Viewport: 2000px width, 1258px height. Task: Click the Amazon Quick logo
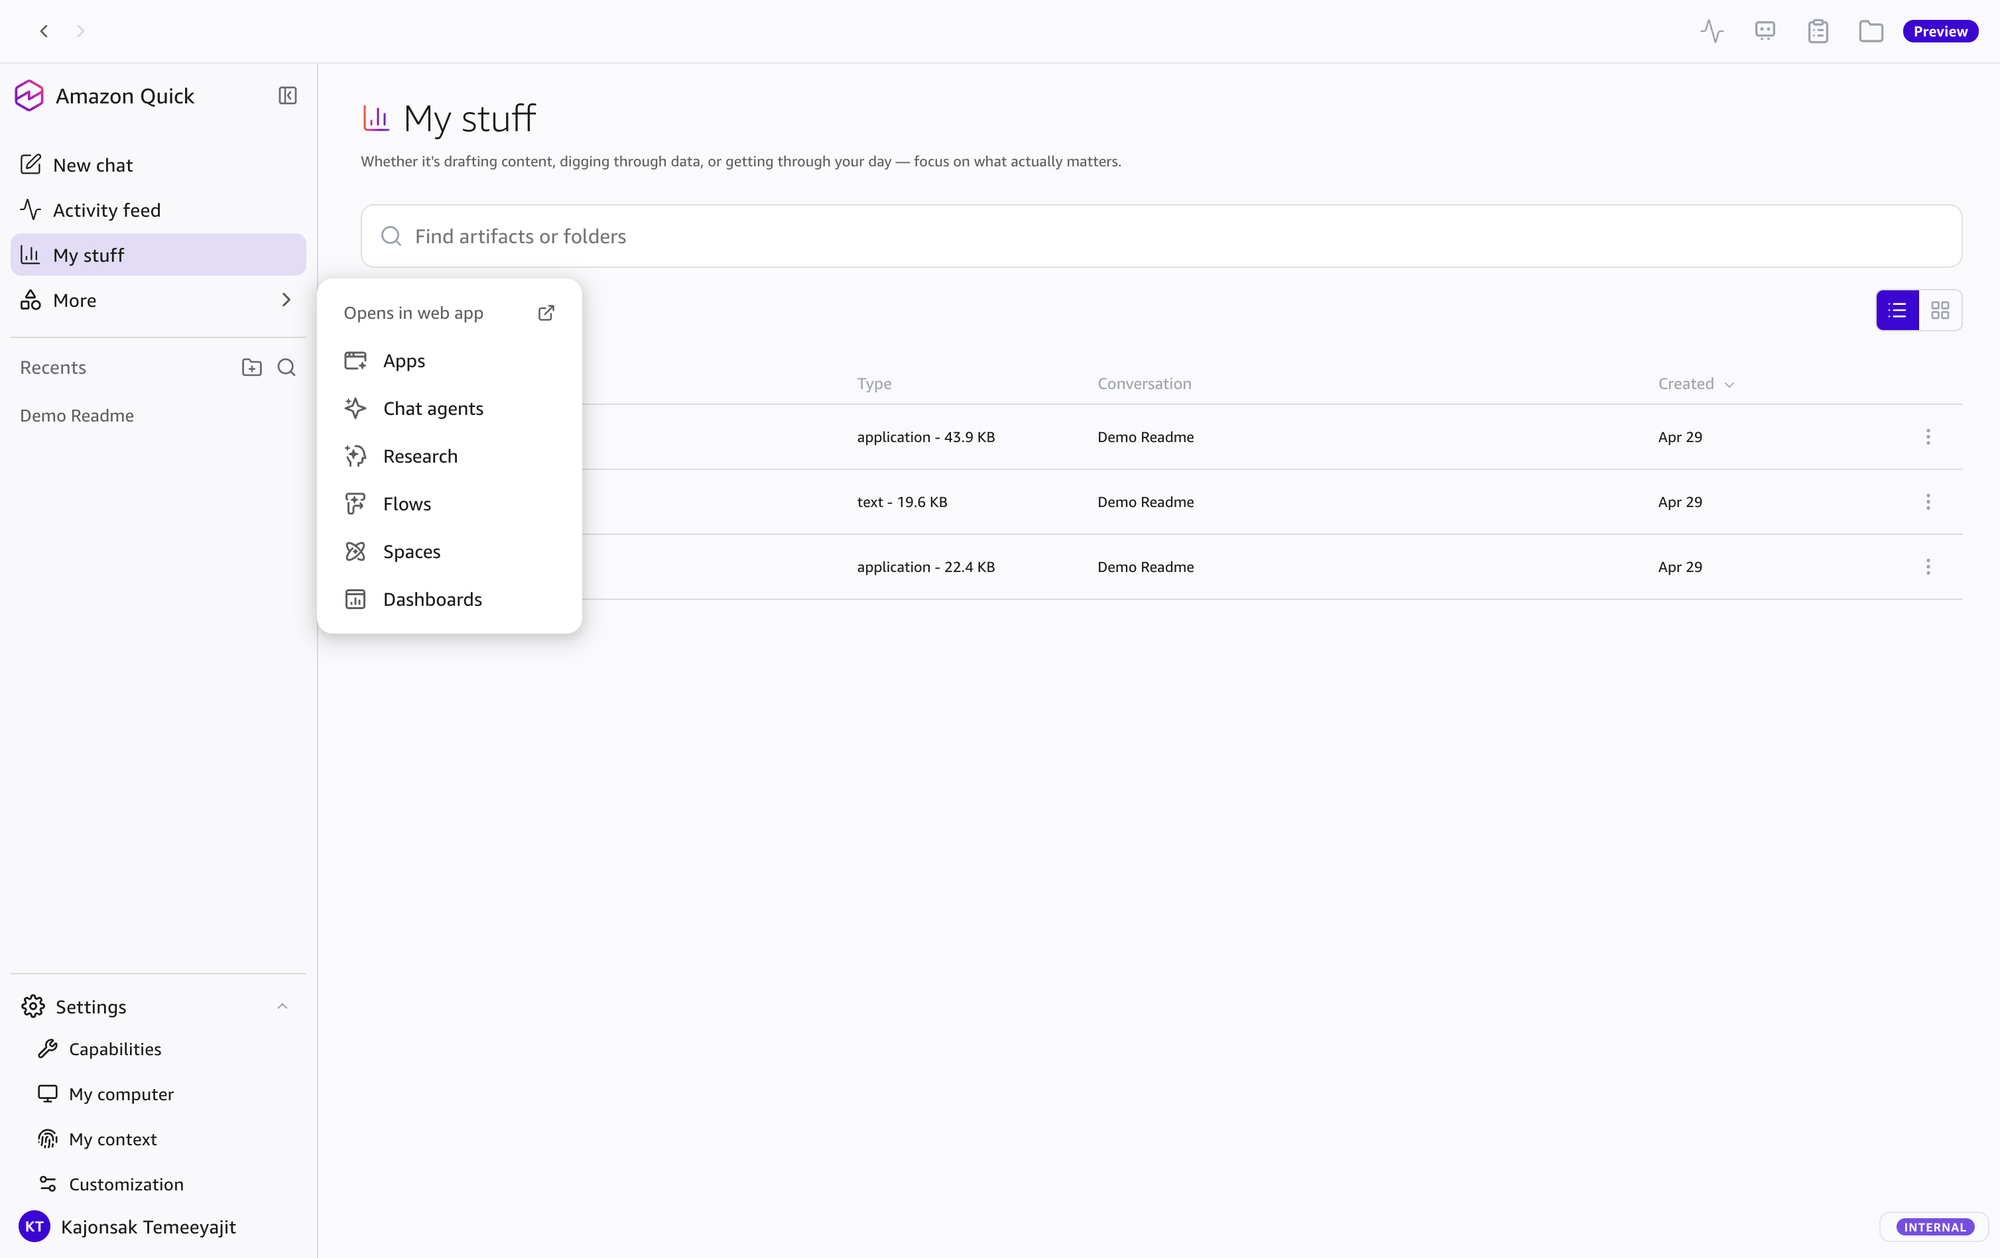coord(29,96)
